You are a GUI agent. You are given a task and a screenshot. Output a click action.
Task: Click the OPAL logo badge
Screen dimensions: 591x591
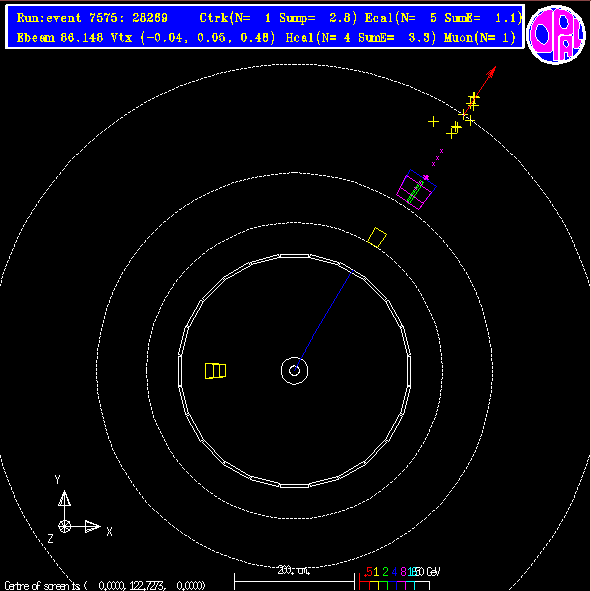point(556,34)
